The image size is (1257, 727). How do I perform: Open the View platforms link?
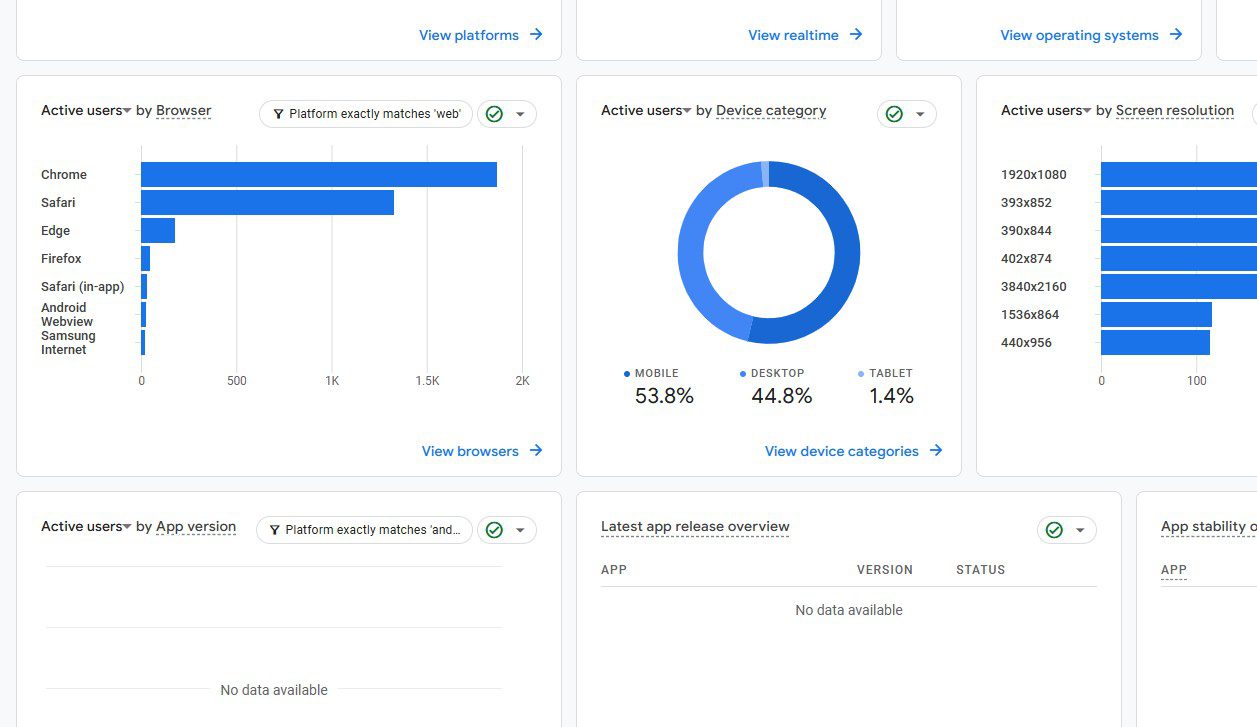tap(469, 35)
